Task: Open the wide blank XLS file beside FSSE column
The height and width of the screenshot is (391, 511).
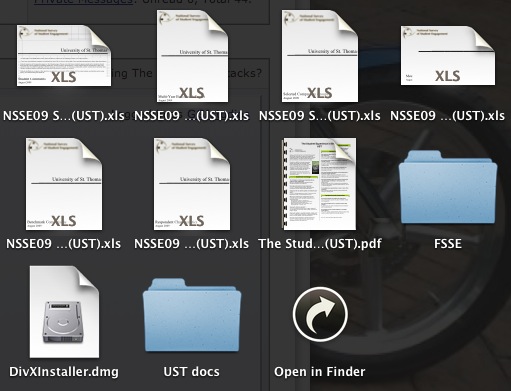Action: click(448, 55)
